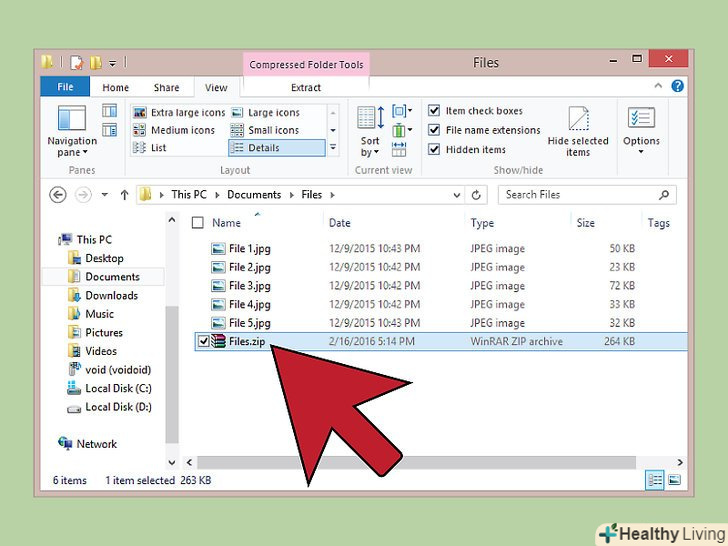Click Size all columns to fit
Viewport: 728px width, 546px height.
(398, 149)
